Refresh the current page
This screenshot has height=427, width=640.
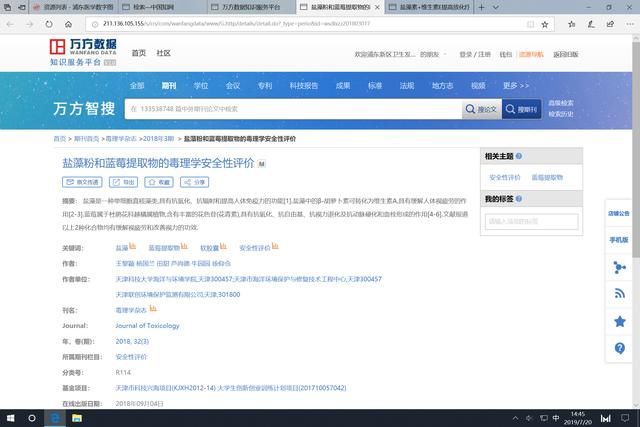49,24
